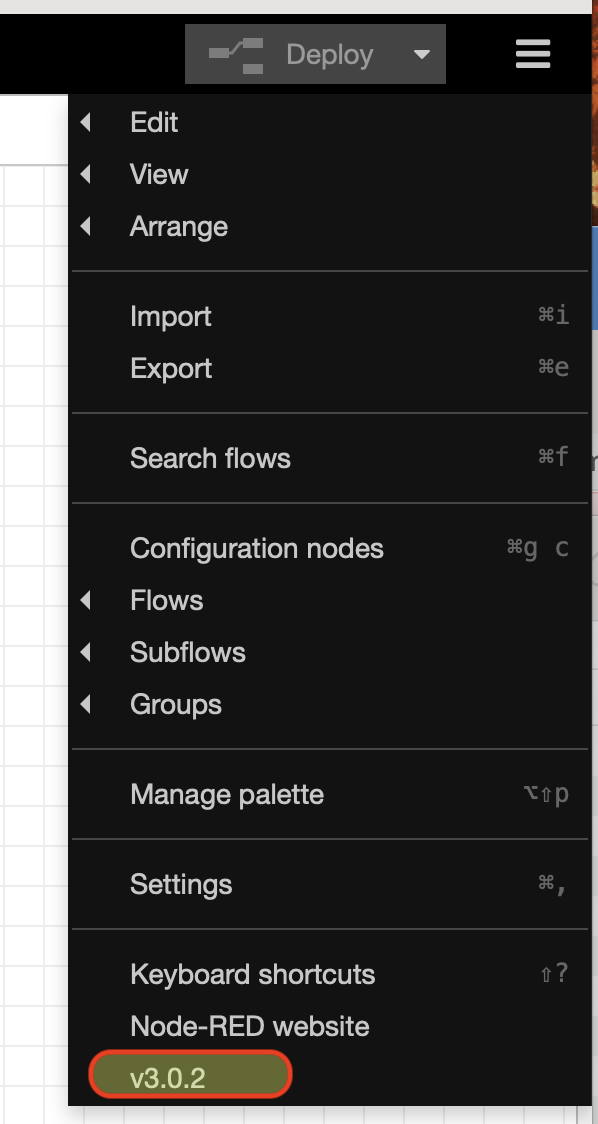
Task: Click the empty flow canvas grid
Action: coord(34,645)
